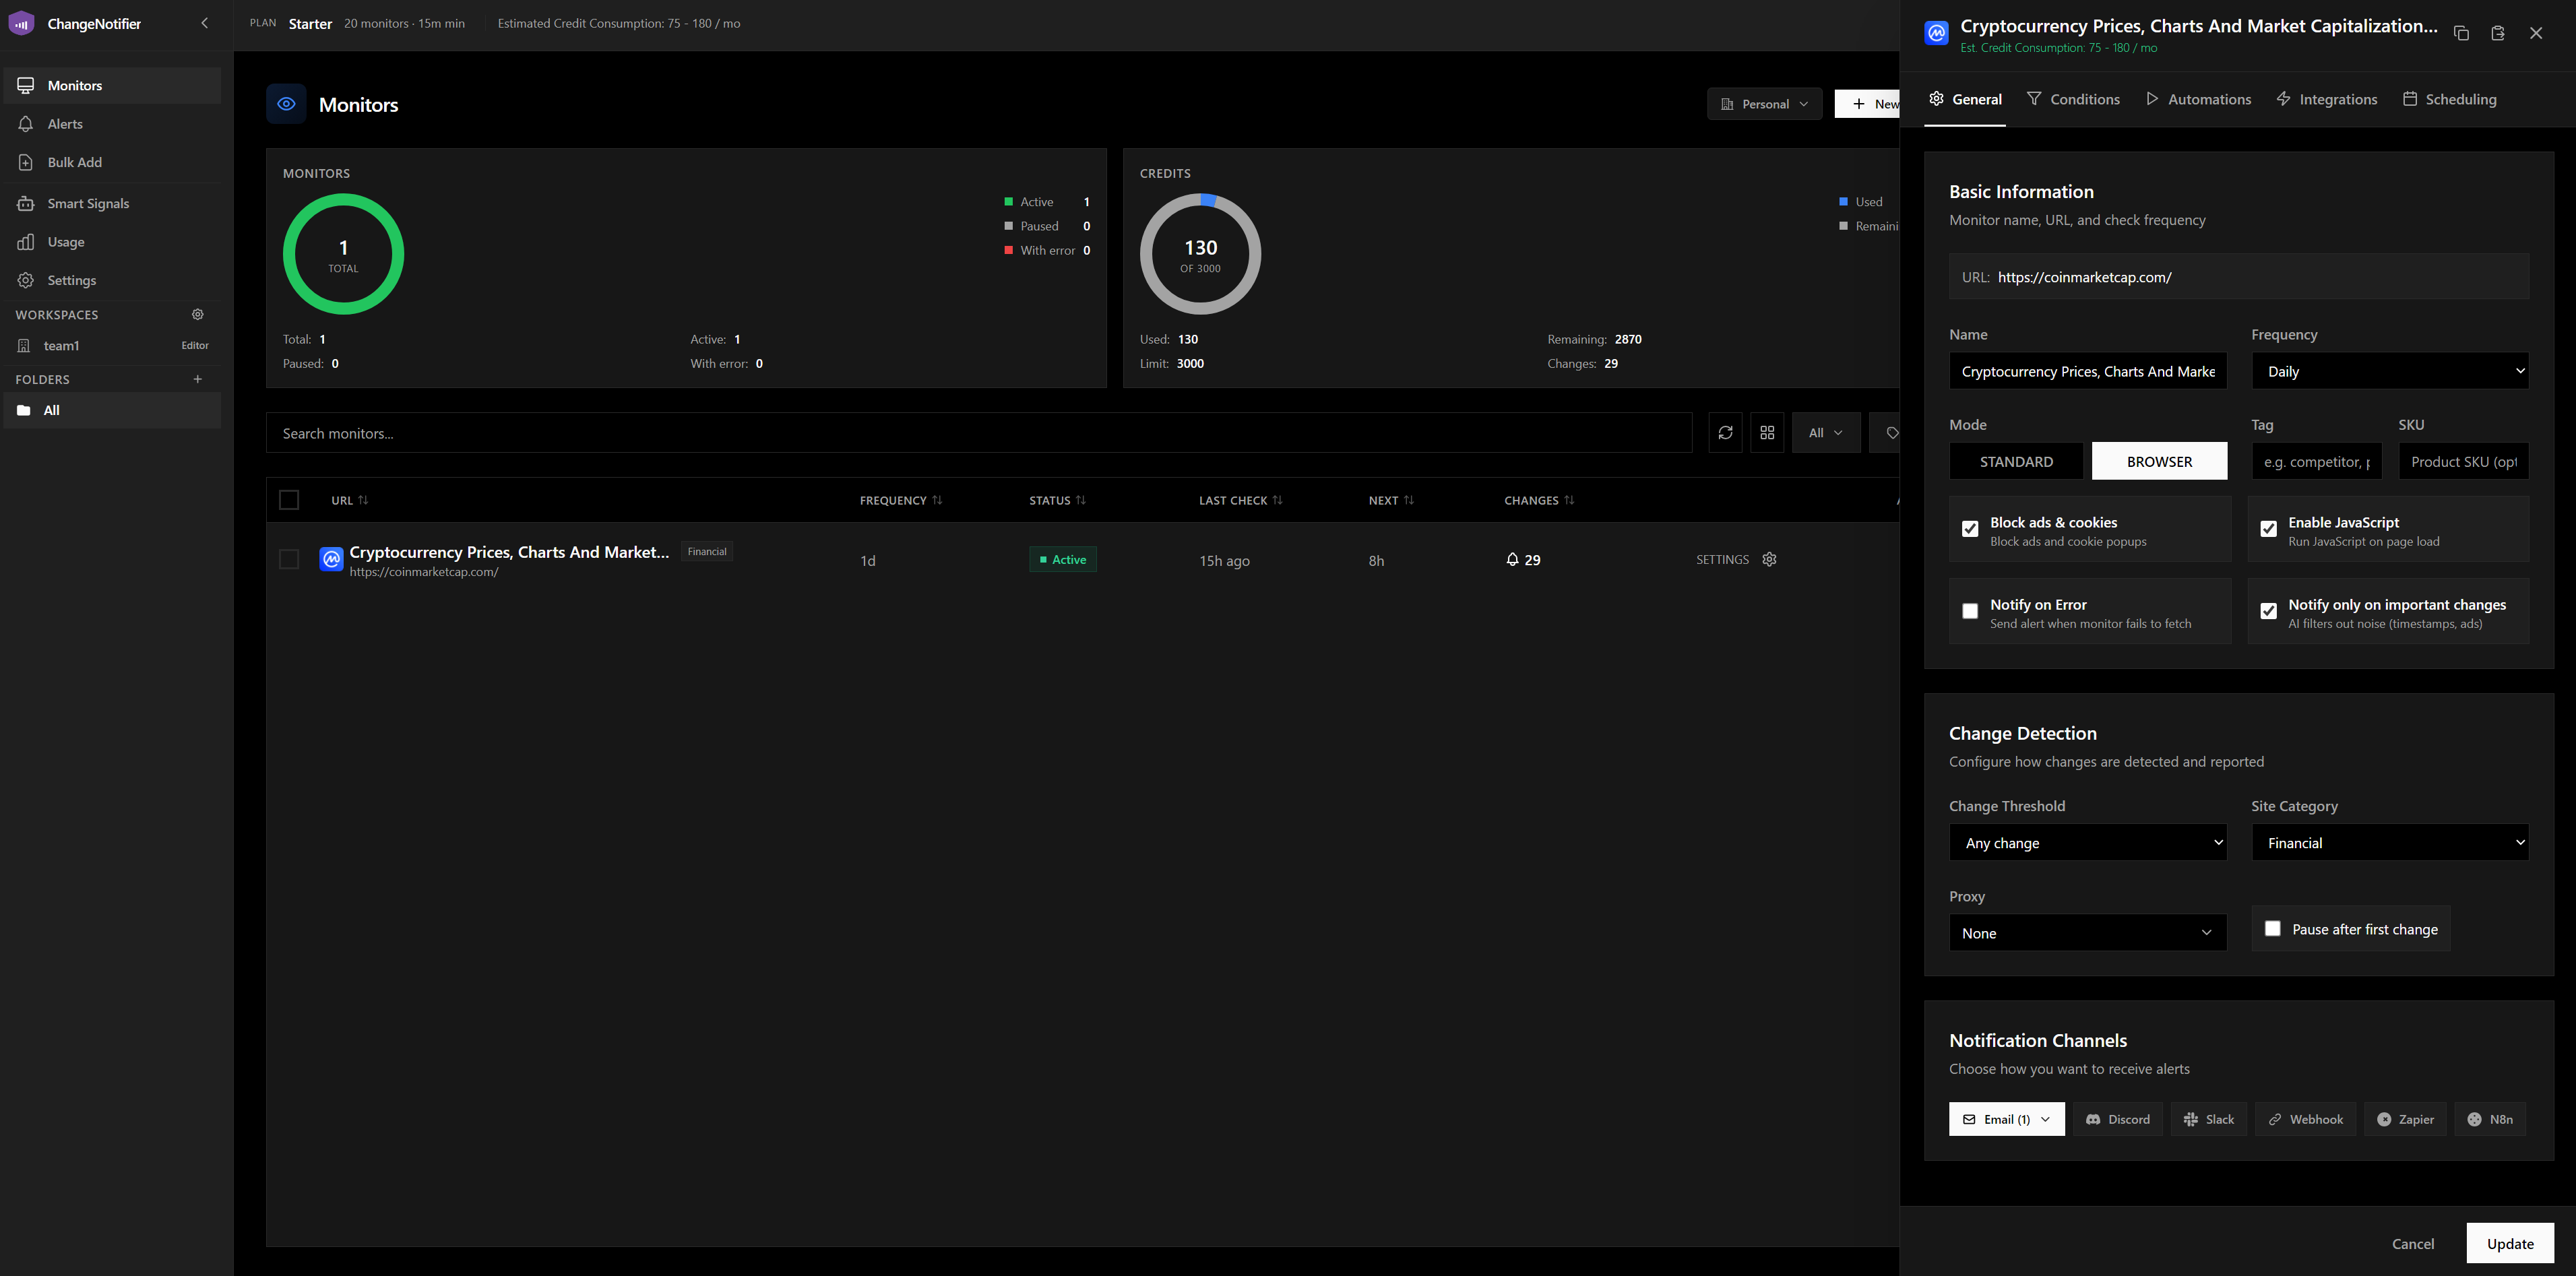Screen dimensions: 2576x1276
Task: Select STANDARD mode
Action: click(2016, 461)
